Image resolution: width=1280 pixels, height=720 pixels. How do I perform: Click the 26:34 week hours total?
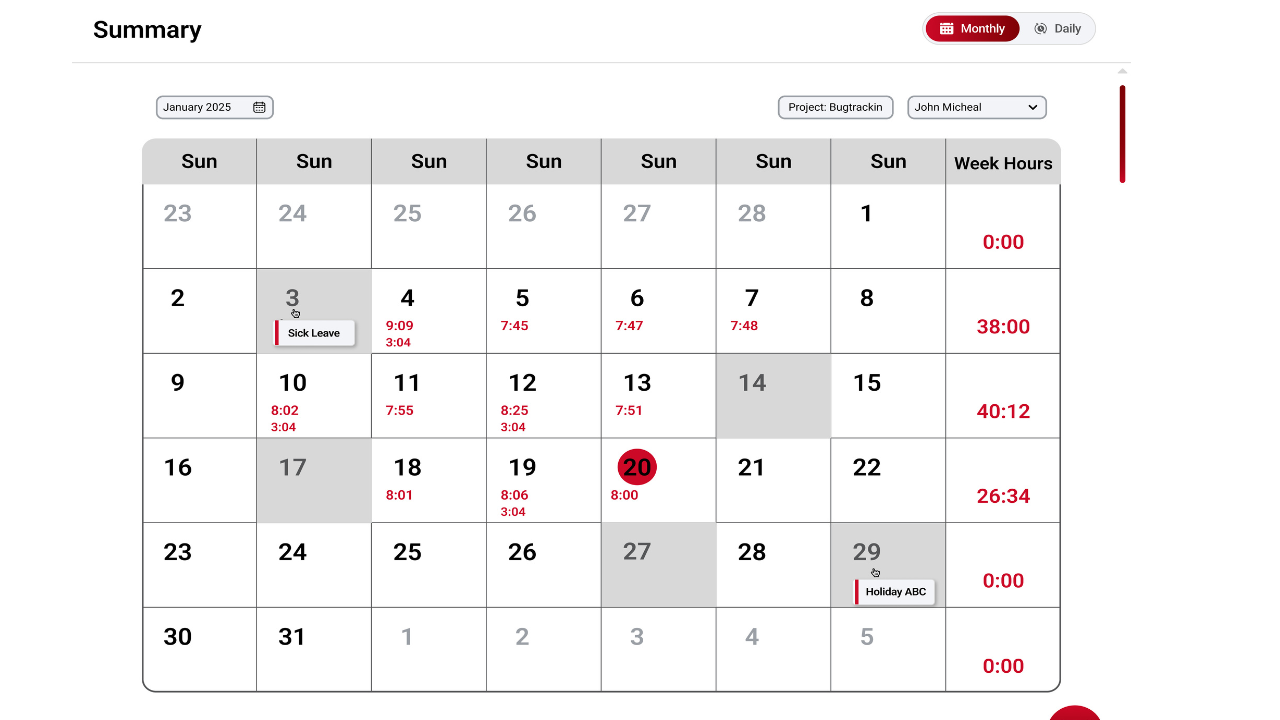point(1003,497)
